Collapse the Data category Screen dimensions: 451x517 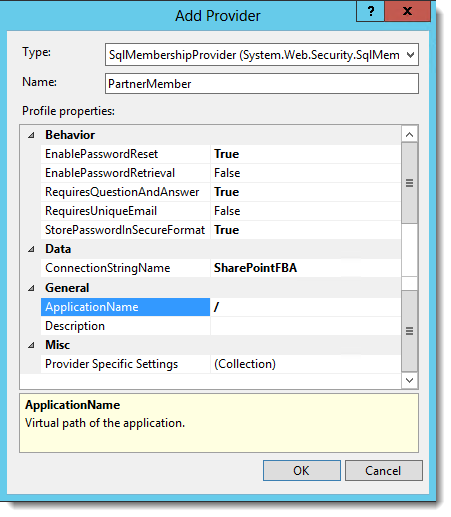tap(31, 249)
